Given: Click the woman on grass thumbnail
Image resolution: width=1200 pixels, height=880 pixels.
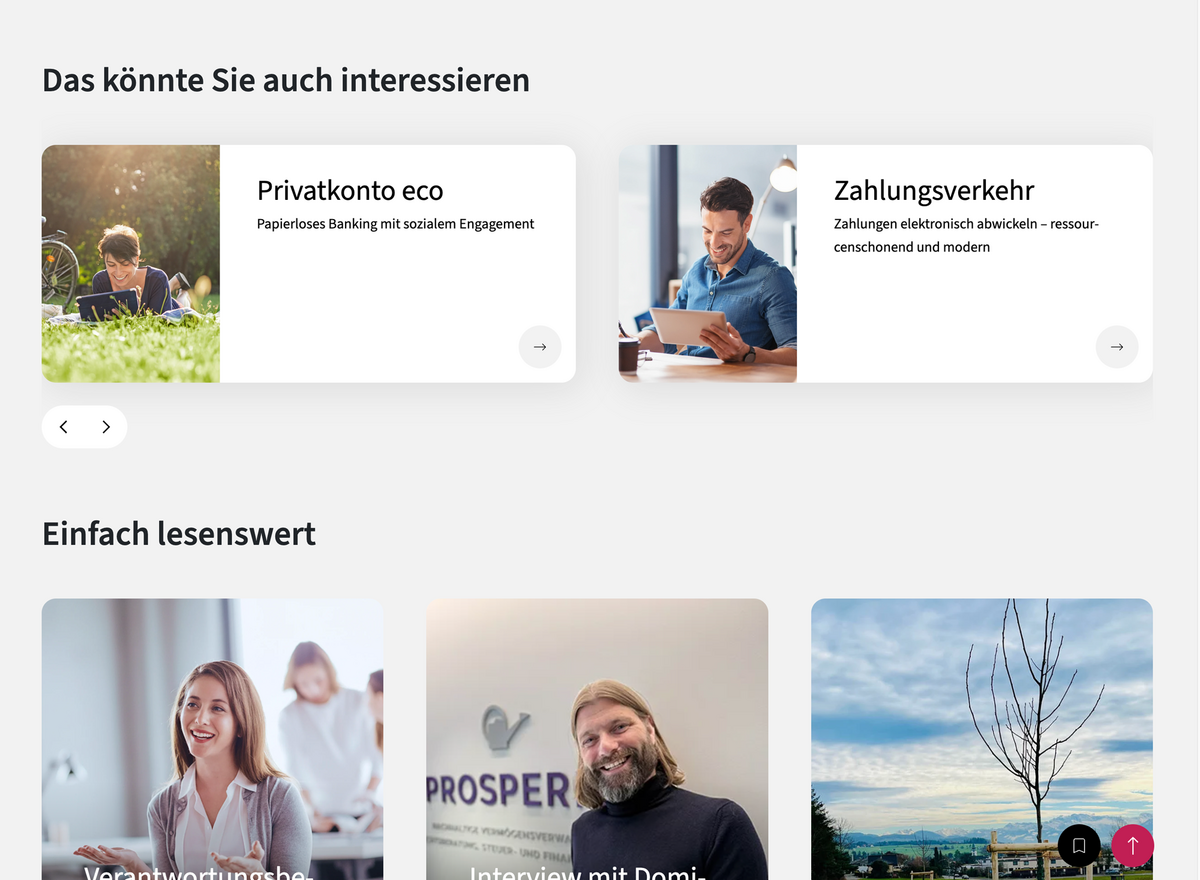Looking at the screenshot, I should pyautogui.click(x=131, y=264).
